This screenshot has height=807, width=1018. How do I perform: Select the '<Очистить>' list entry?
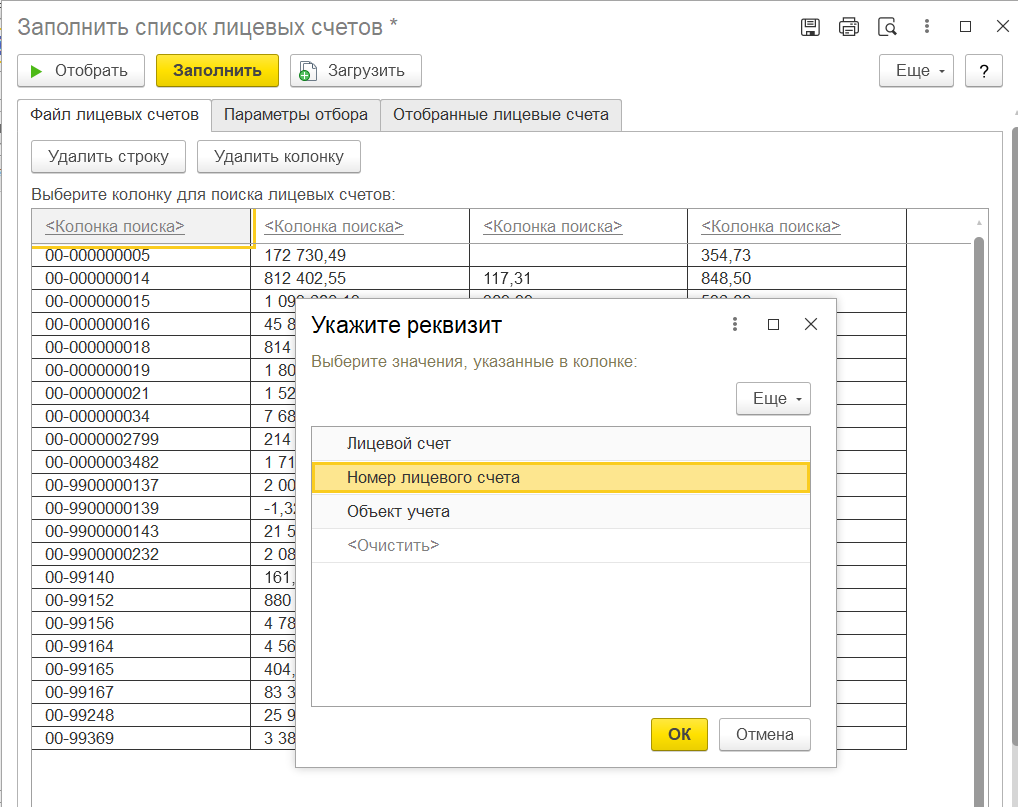click(x=392, y=545)
